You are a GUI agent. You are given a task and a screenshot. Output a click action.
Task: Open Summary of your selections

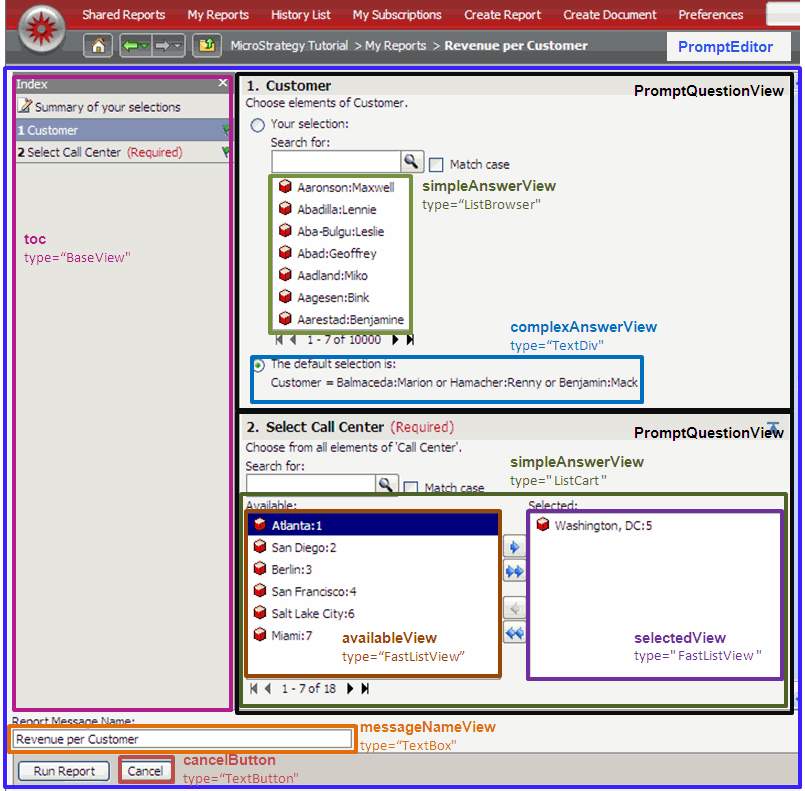pyautogui.click(x=107, y=107)
